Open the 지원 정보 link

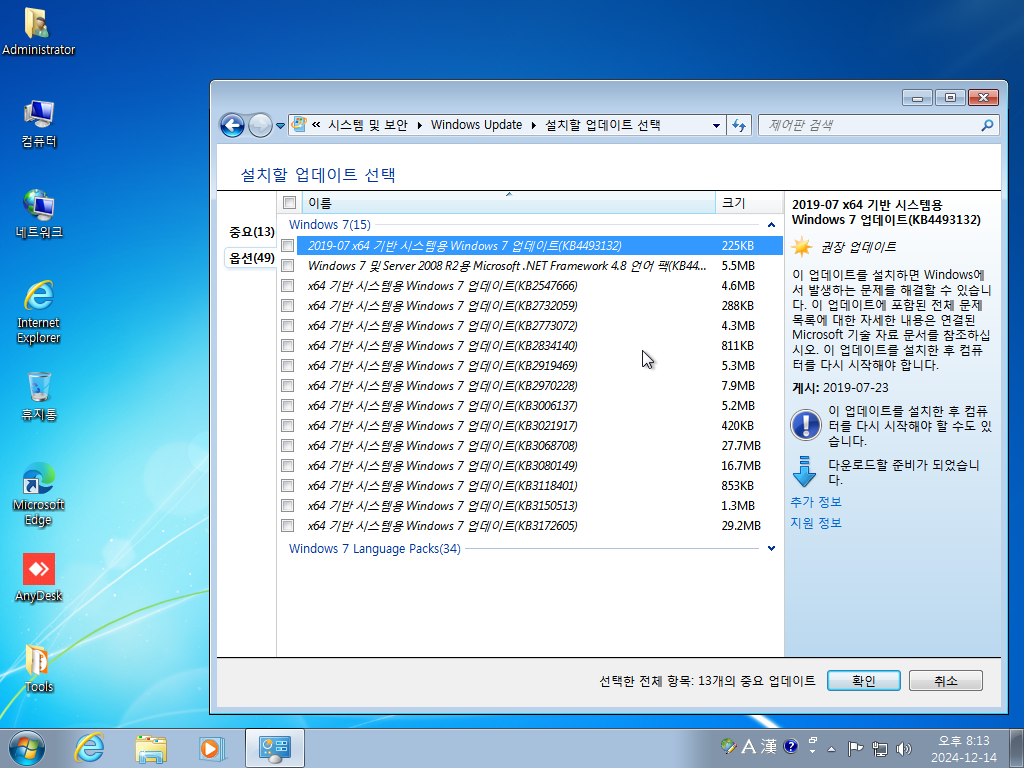coord(816,522)
